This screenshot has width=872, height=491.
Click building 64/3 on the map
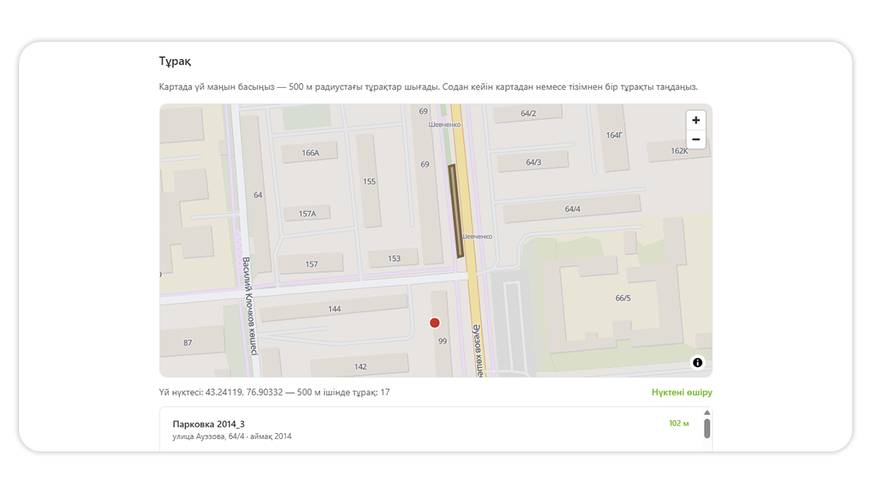[533, 162]
